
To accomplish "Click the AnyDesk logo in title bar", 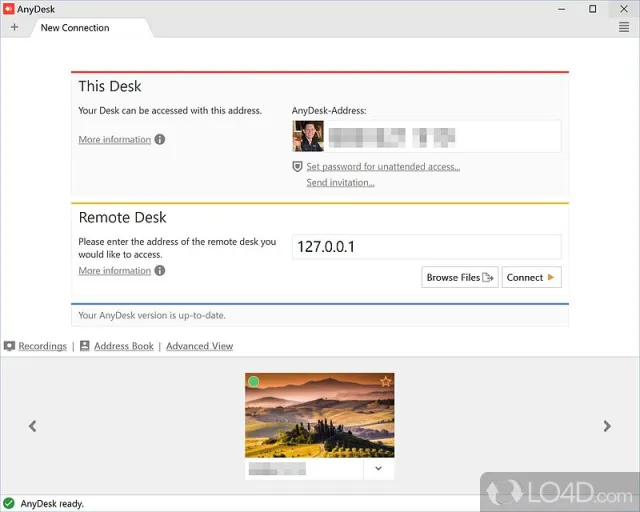I will tap(9, 9).
